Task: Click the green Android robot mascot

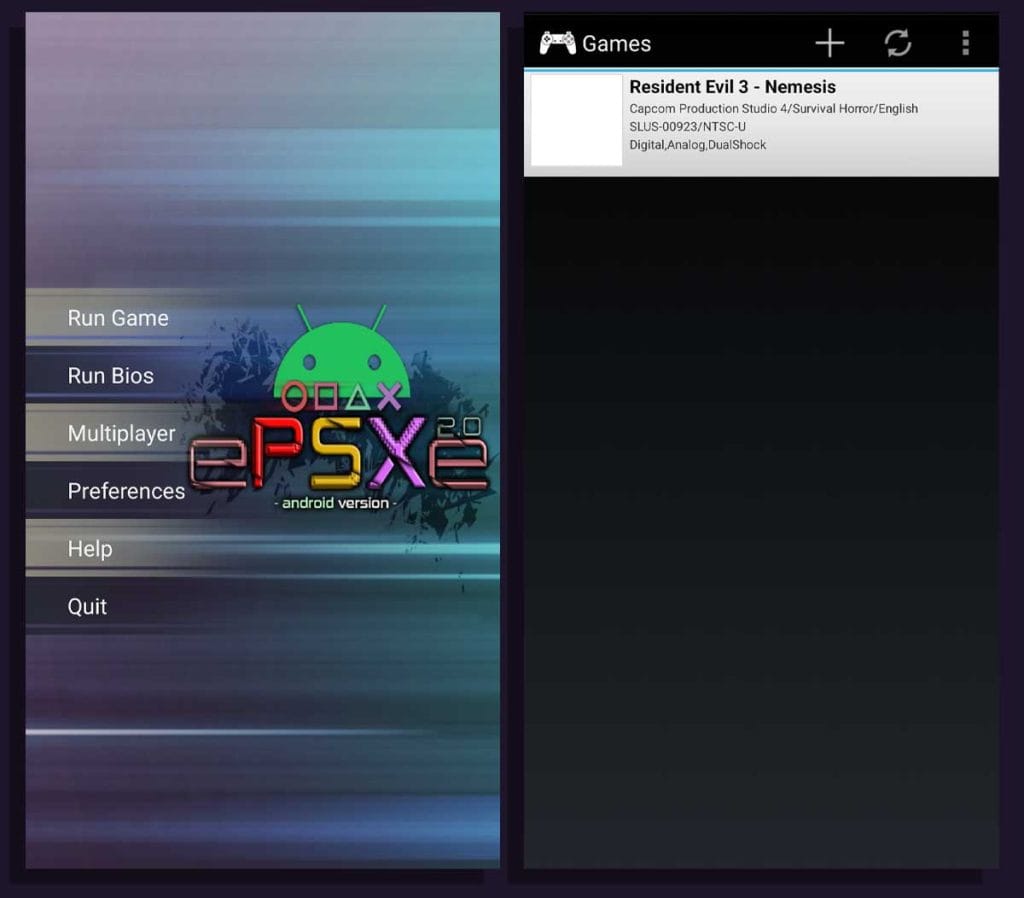Action: coord(342,353)
